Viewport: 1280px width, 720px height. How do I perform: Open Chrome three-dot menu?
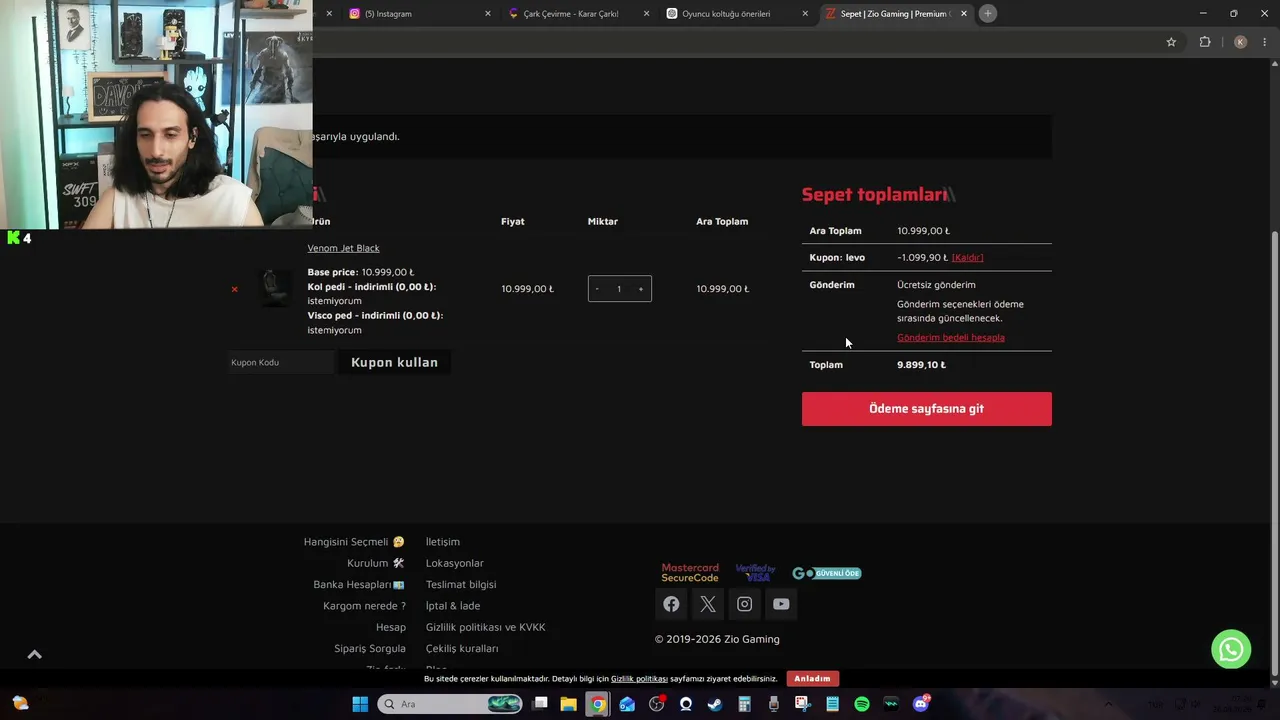coord(1265,42)
